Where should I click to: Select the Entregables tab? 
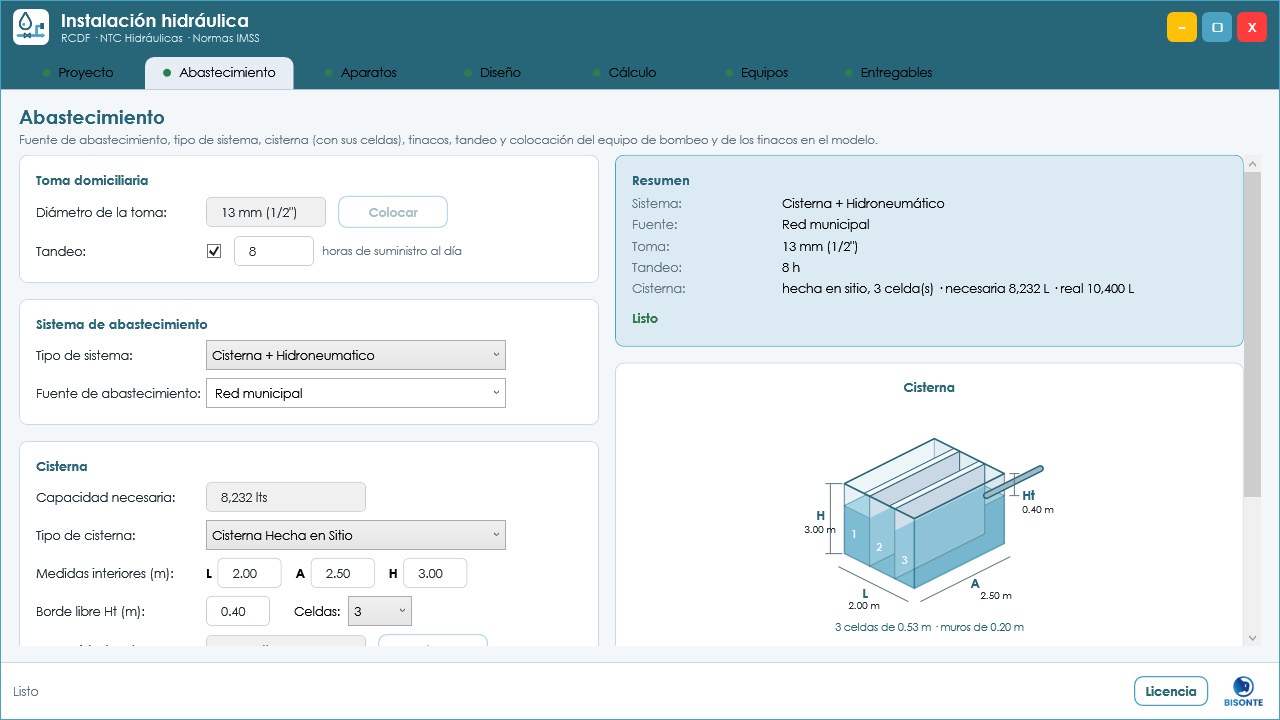889,73
